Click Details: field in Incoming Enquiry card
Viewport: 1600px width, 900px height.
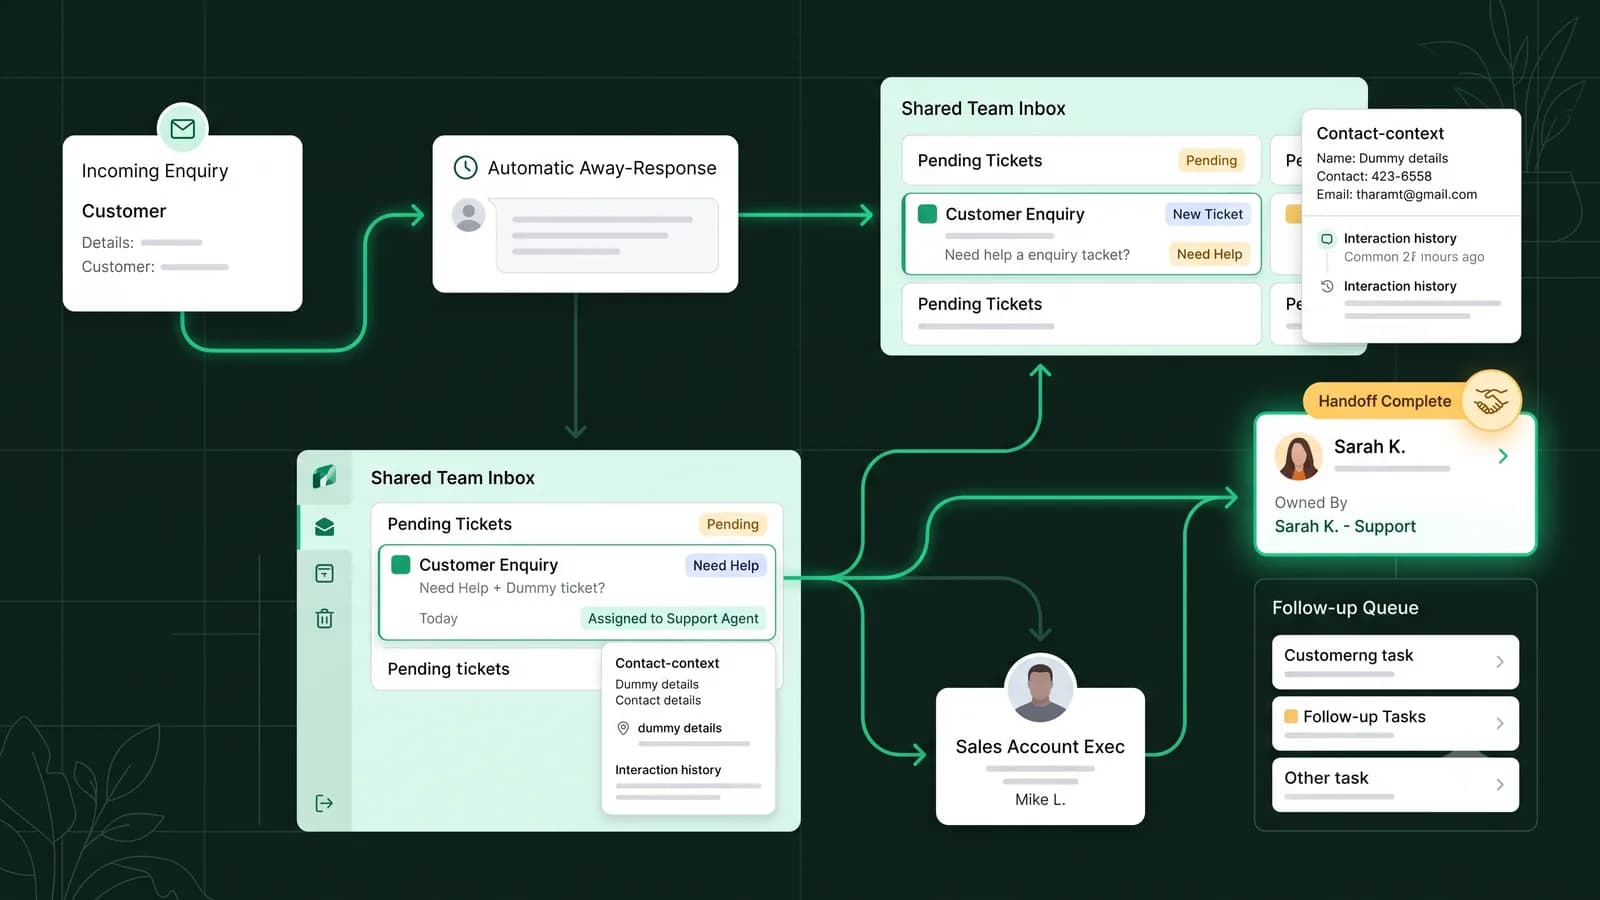coord(142,242)
